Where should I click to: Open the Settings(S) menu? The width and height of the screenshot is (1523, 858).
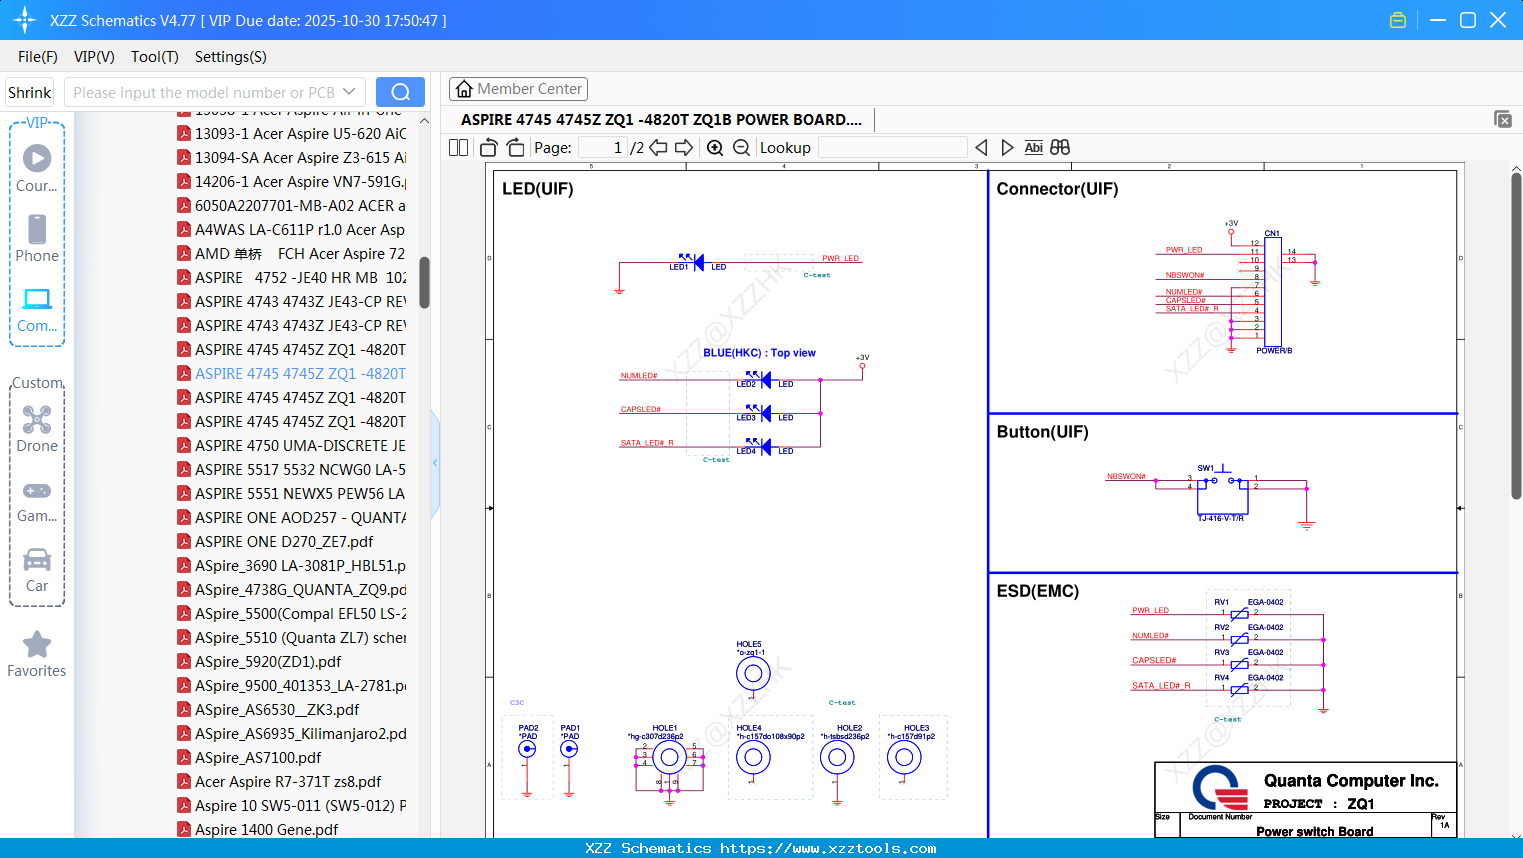click(x=231, y=57)
